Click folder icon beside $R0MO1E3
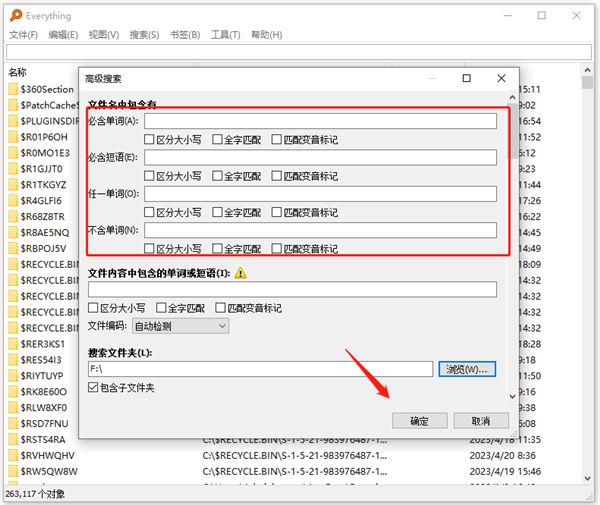The height and width of the screenshot is (505, 600). click(13, 153)
